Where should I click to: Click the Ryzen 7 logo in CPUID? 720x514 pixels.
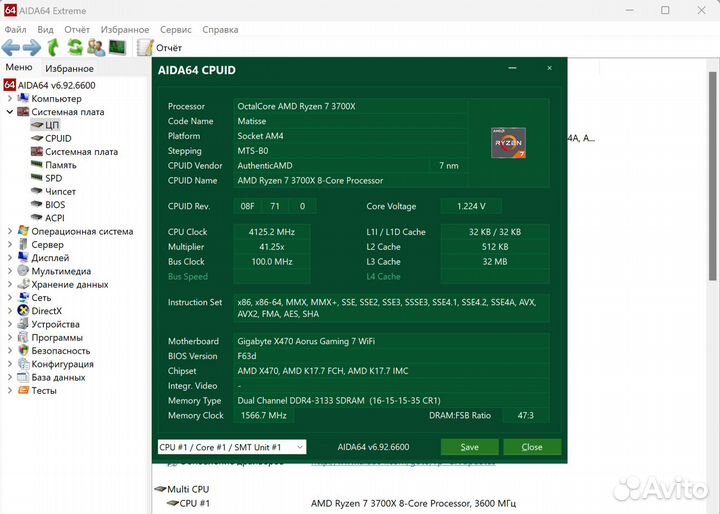[x=508, y=143]
